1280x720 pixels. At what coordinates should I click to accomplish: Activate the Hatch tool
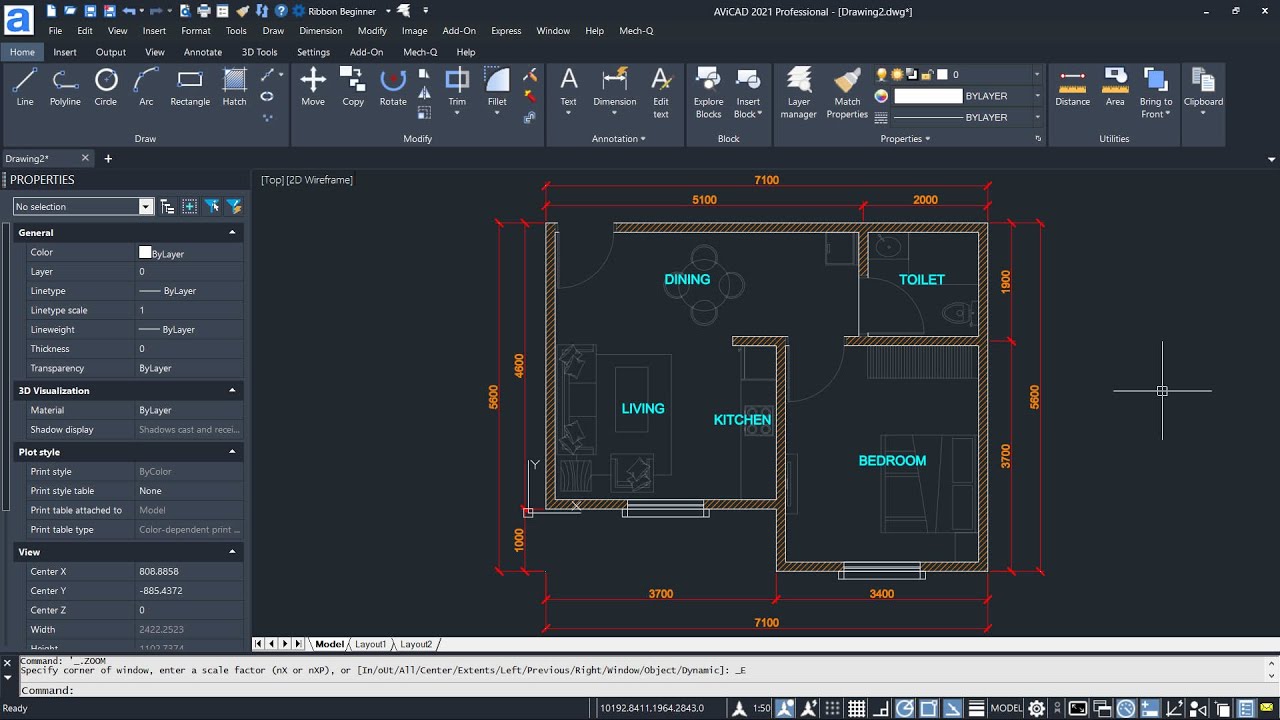click(234, 87)
